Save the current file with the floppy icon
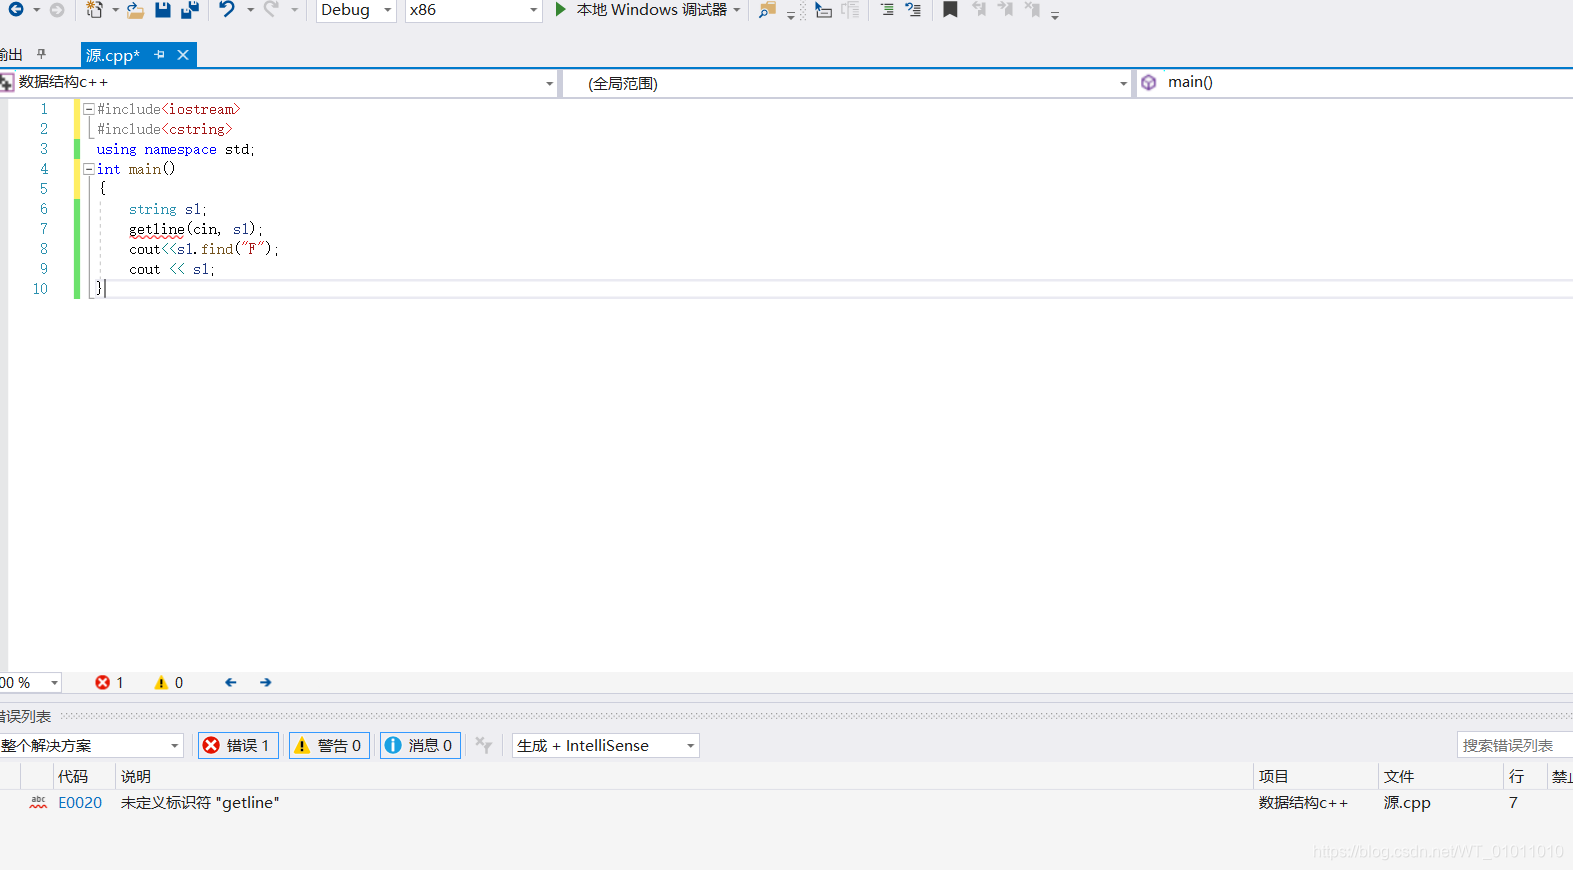The width and height of the screenshot is (1573, 870). point(163,9)
